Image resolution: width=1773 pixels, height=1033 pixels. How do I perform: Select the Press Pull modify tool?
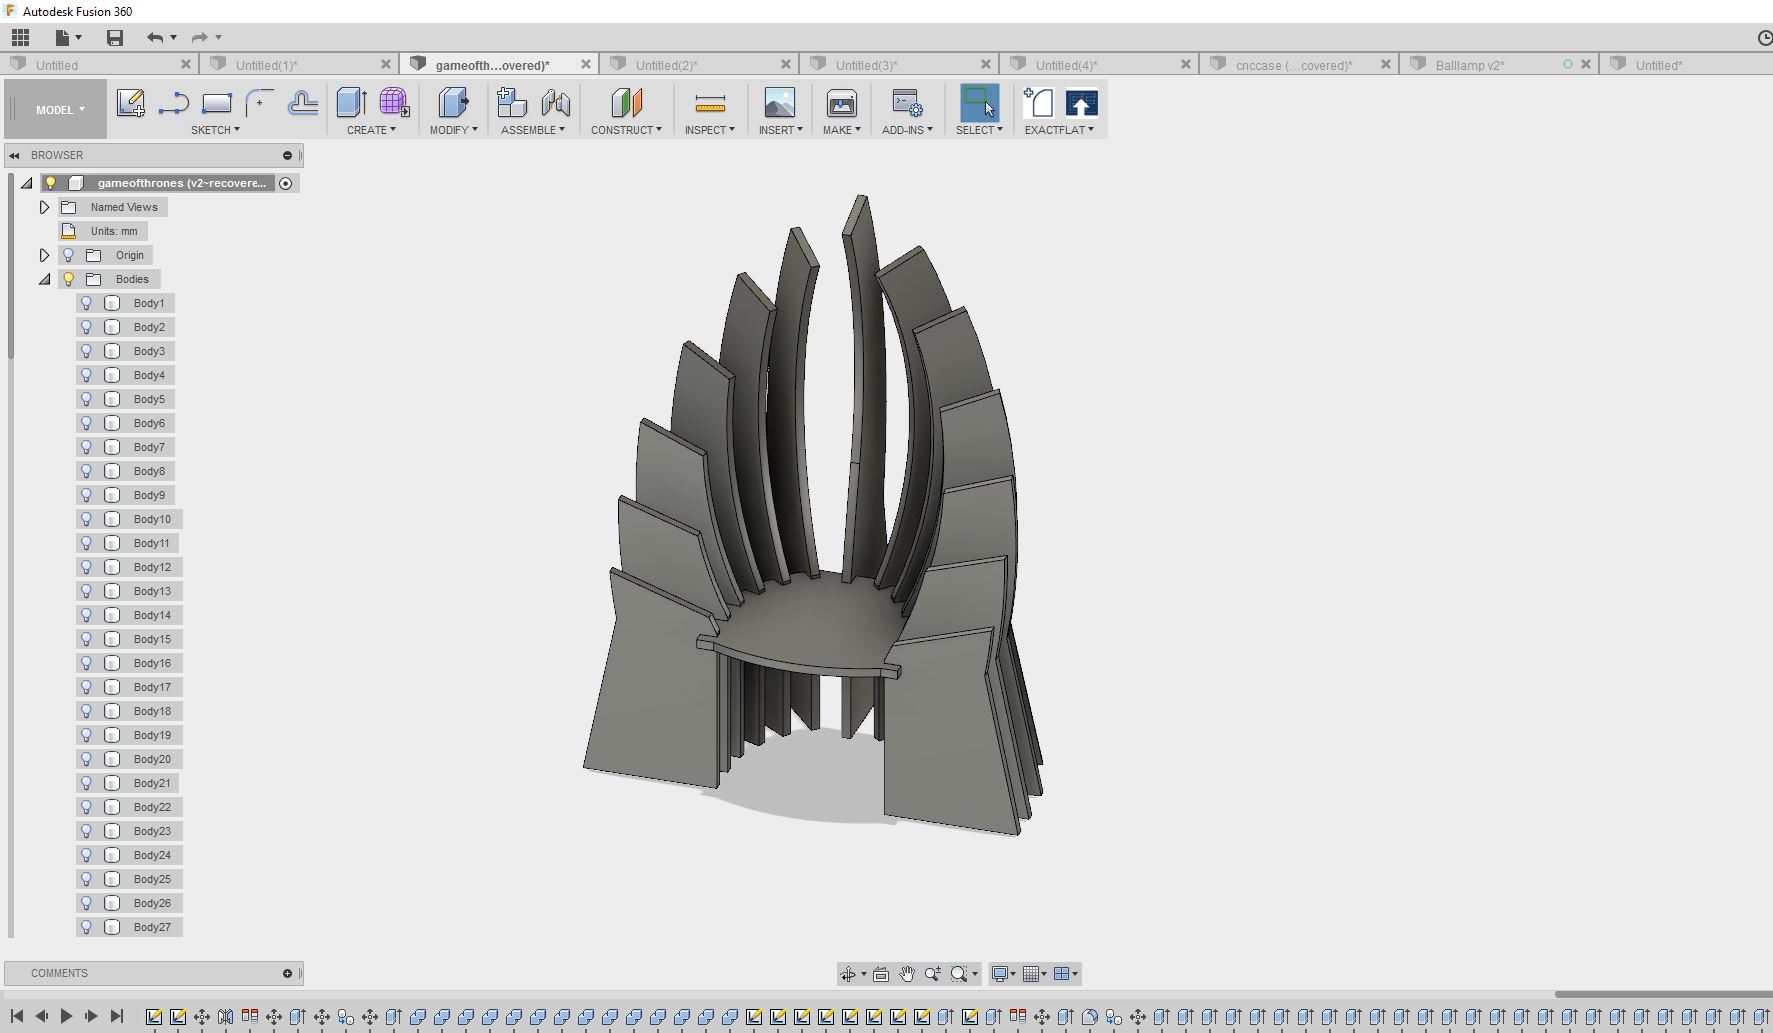coord(454,103)
